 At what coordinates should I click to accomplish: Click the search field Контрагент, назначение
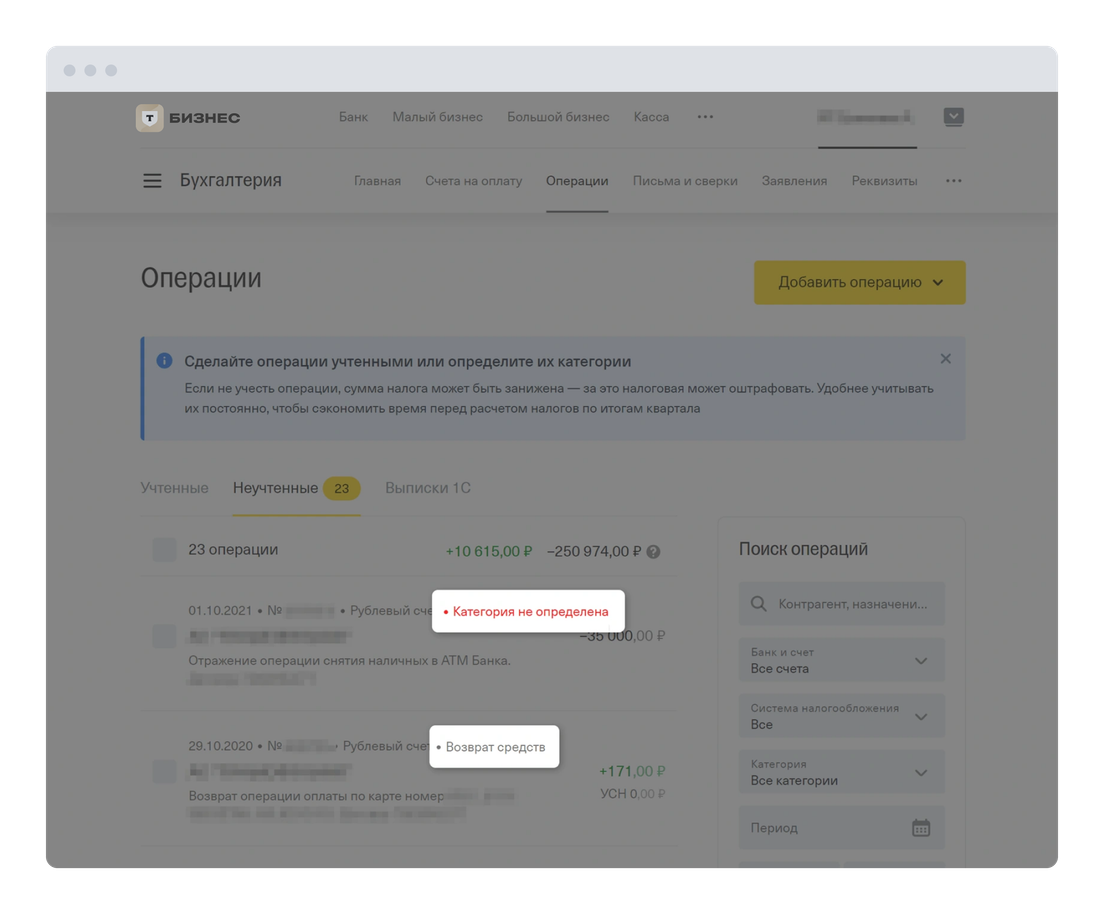click(841, 603)
